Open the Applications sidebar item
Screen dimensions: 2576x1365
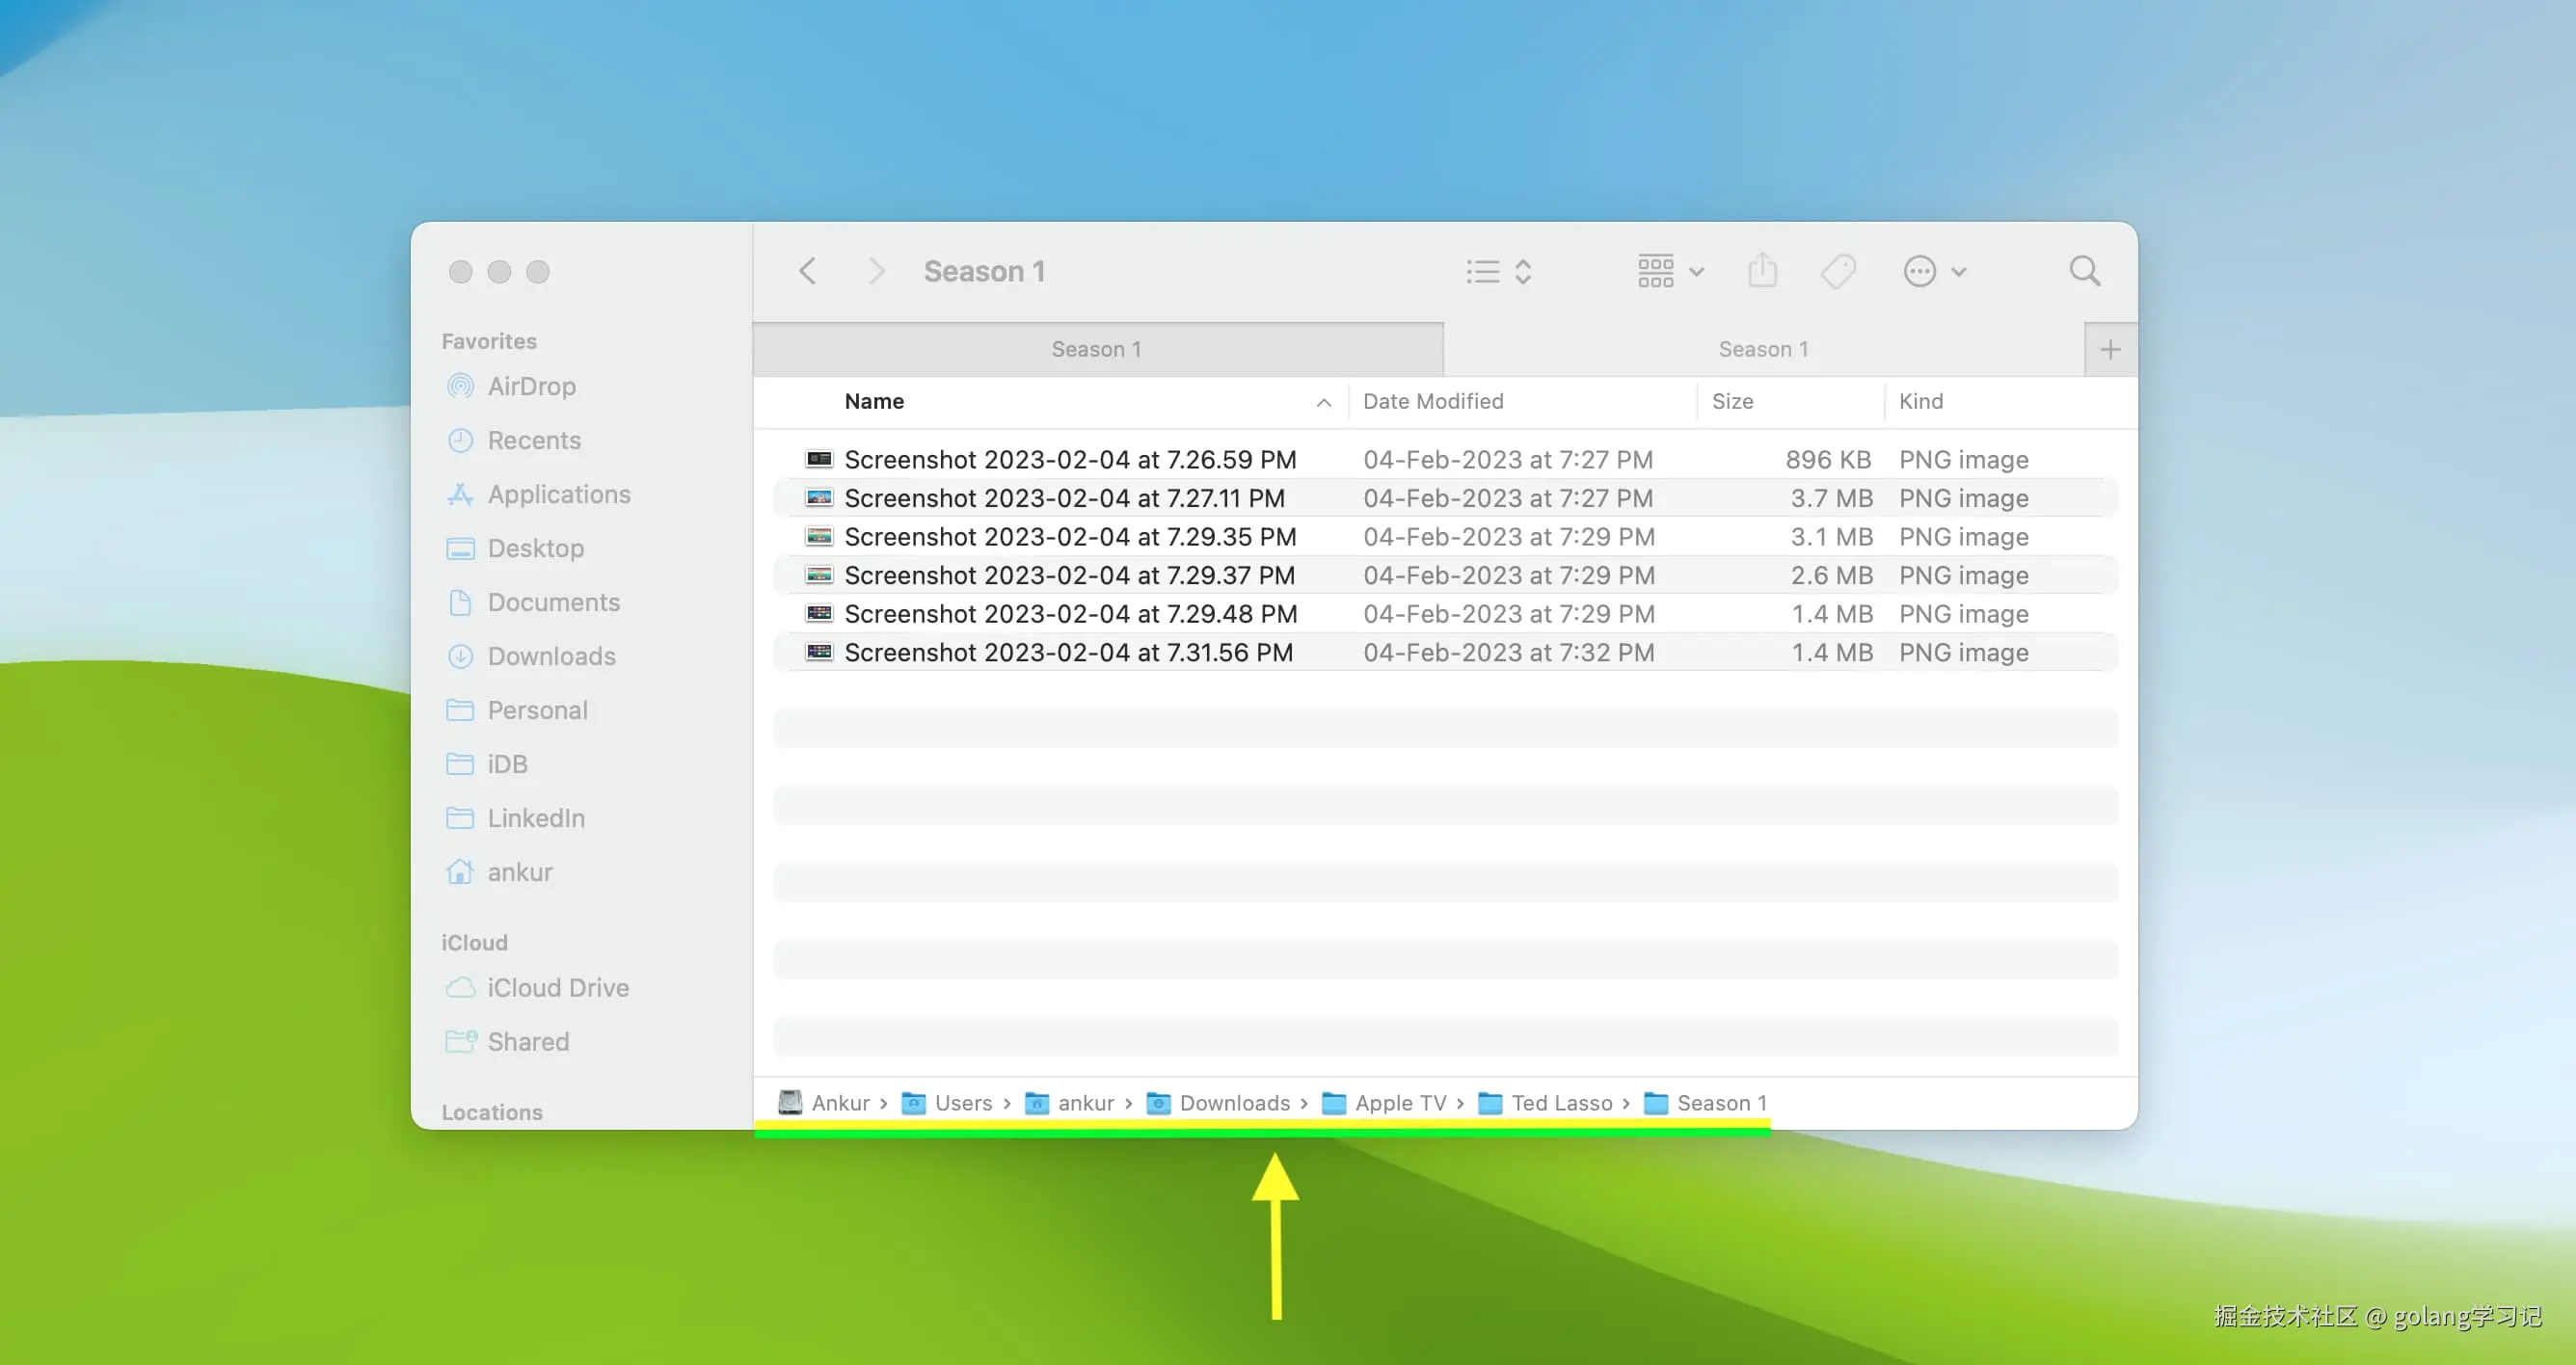558,494
